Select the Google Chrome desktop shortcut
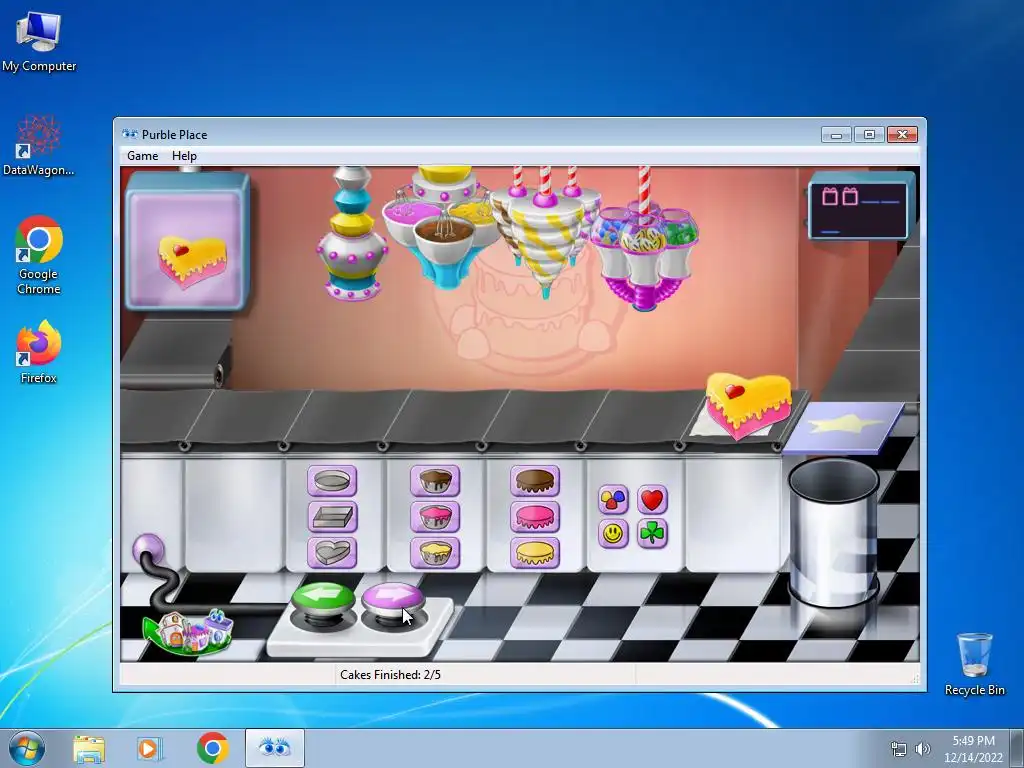The width and height of the screenshot is (1024, 768). (39, 255)
